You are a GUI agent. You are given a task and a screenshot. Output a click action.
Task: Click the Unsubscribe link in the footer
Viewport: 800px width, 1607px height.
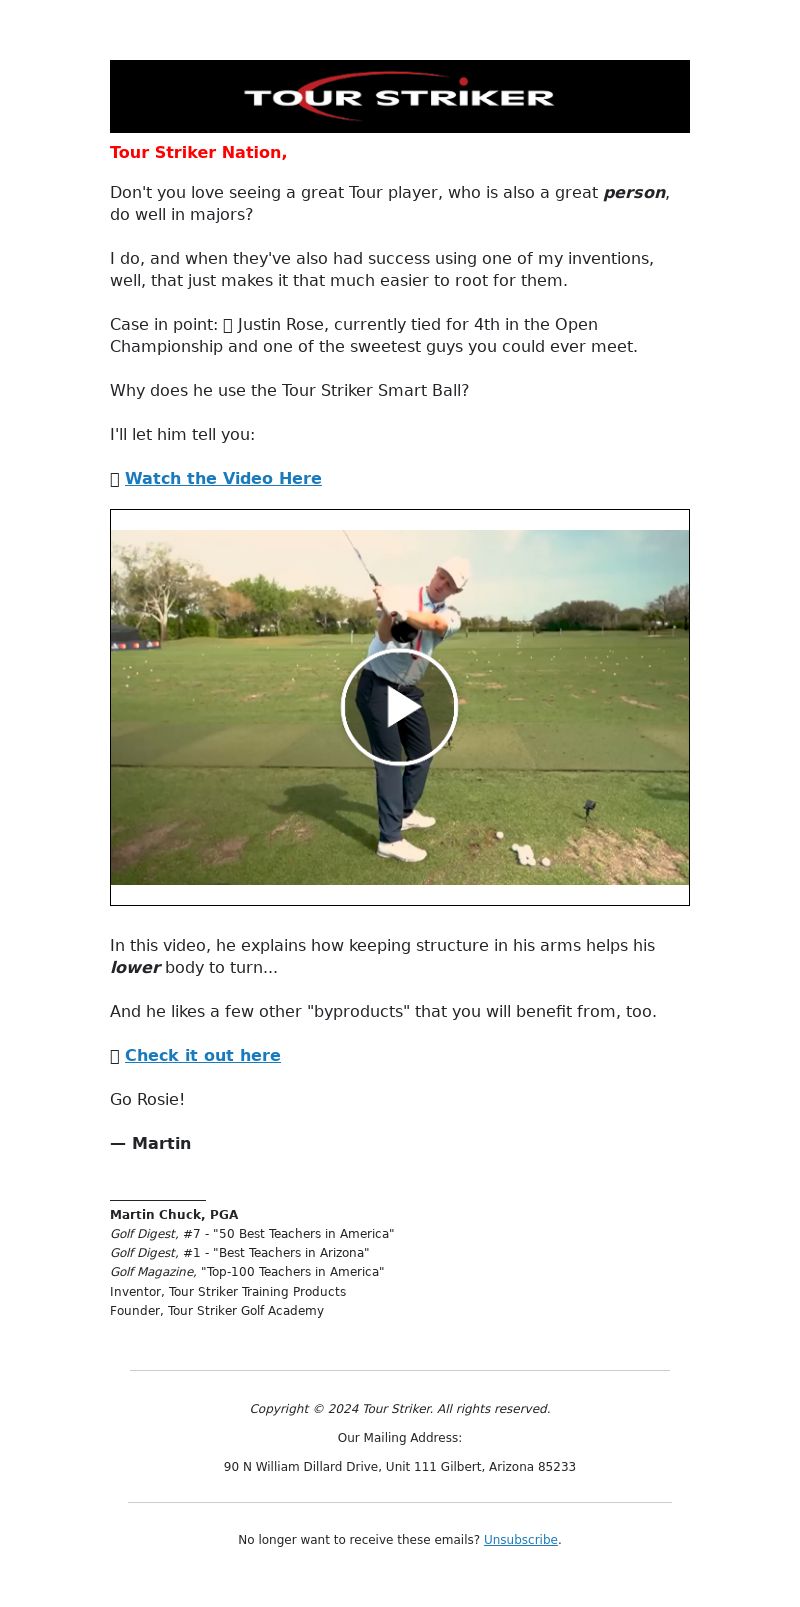tap(521, 1540)
